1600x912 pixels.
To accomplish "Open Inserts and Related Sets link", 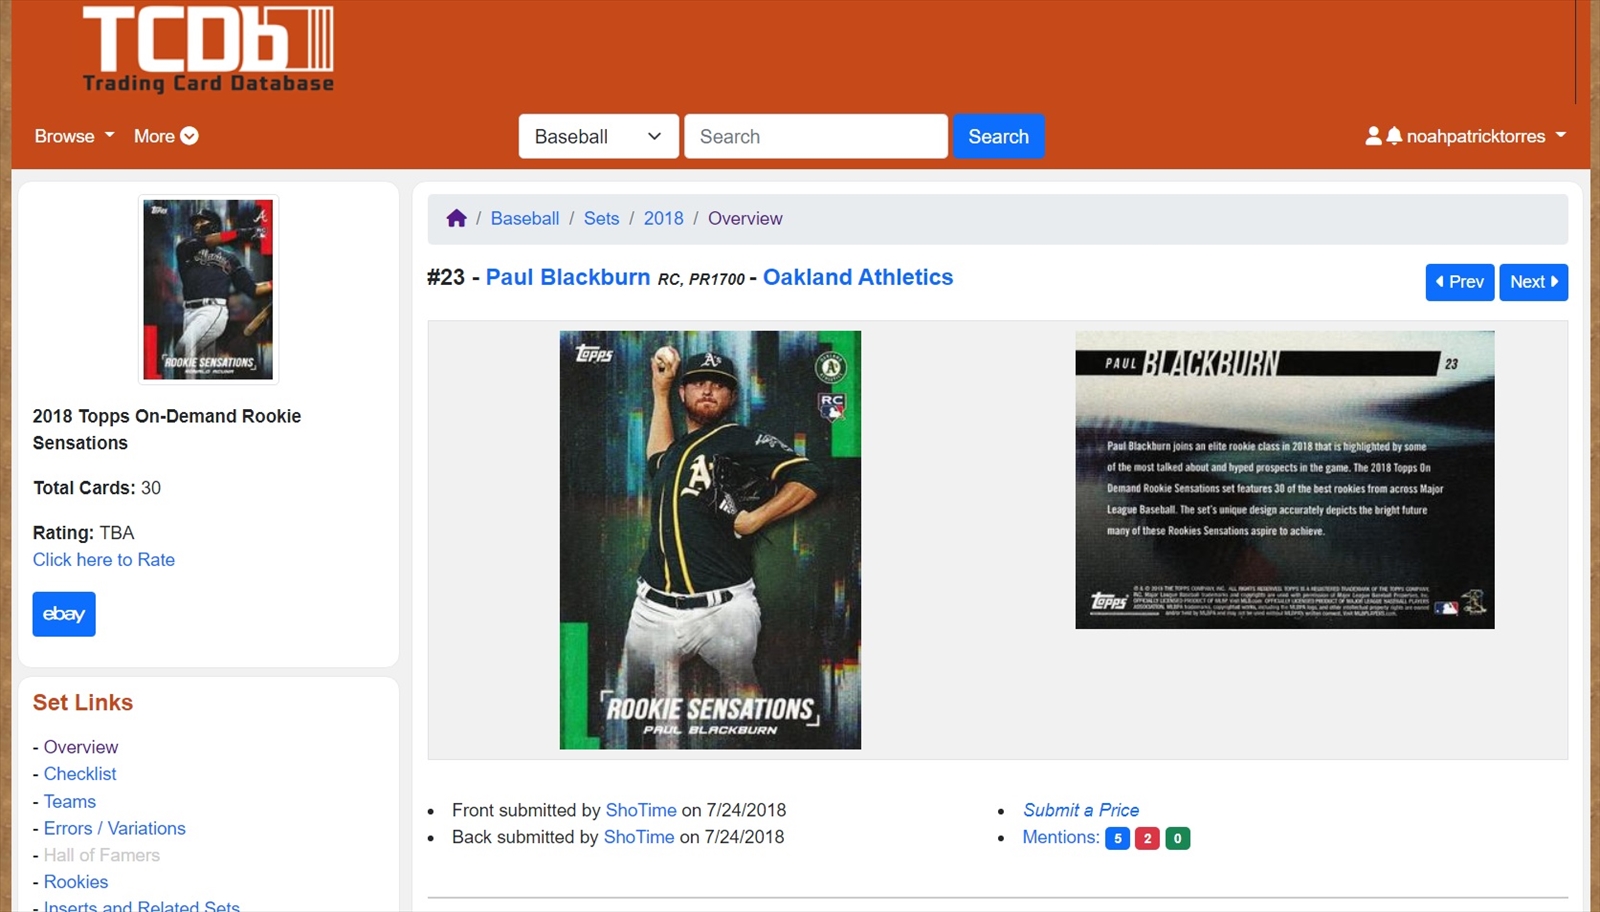I will [x=141, y=906].
